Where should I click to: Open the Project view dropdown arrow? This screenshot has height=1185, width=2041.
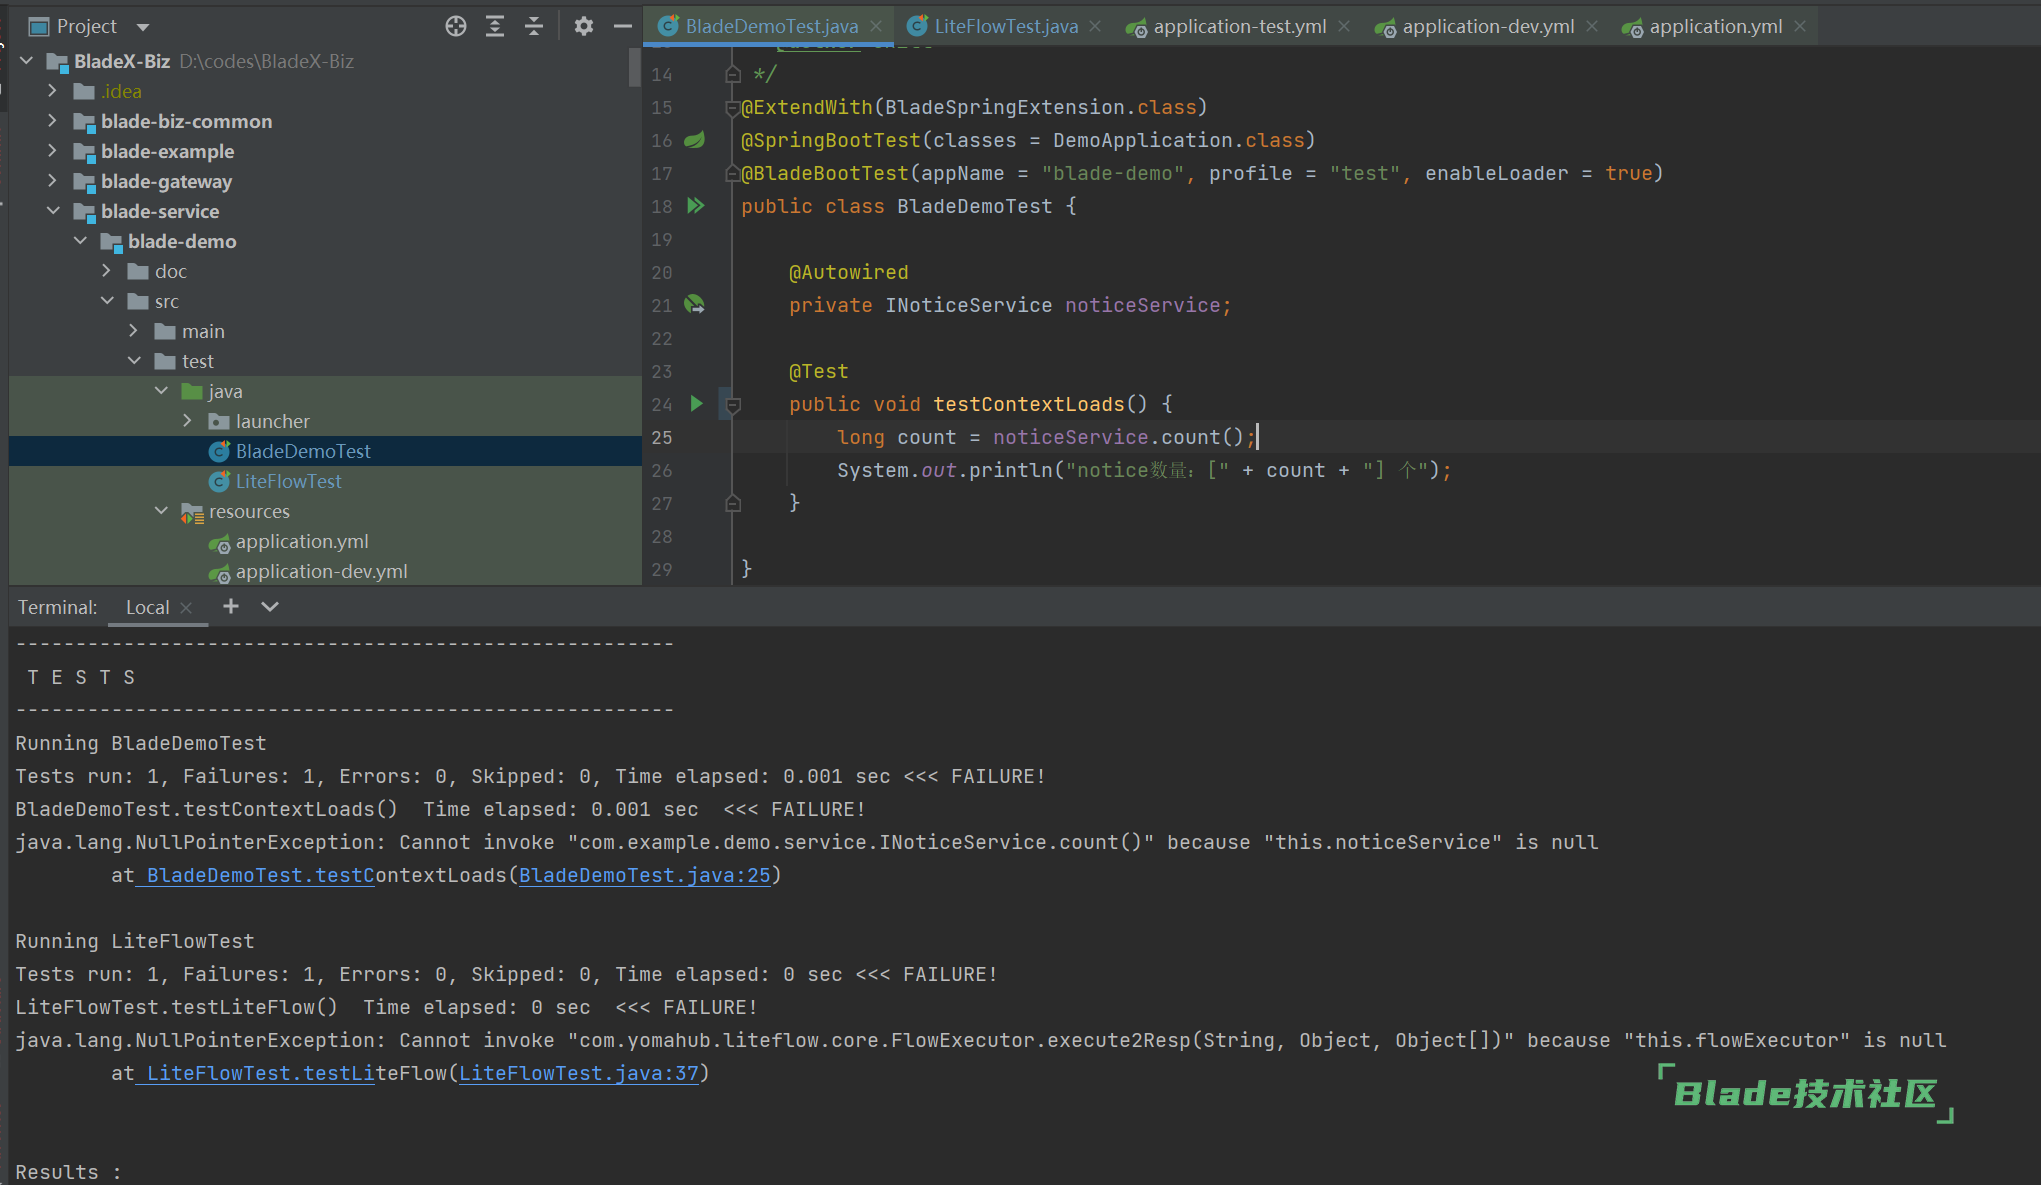pos(143,27)
